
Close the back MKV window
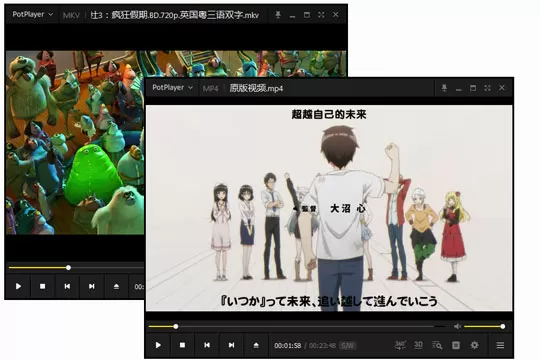pyautogui.click(x=335, y=15)
